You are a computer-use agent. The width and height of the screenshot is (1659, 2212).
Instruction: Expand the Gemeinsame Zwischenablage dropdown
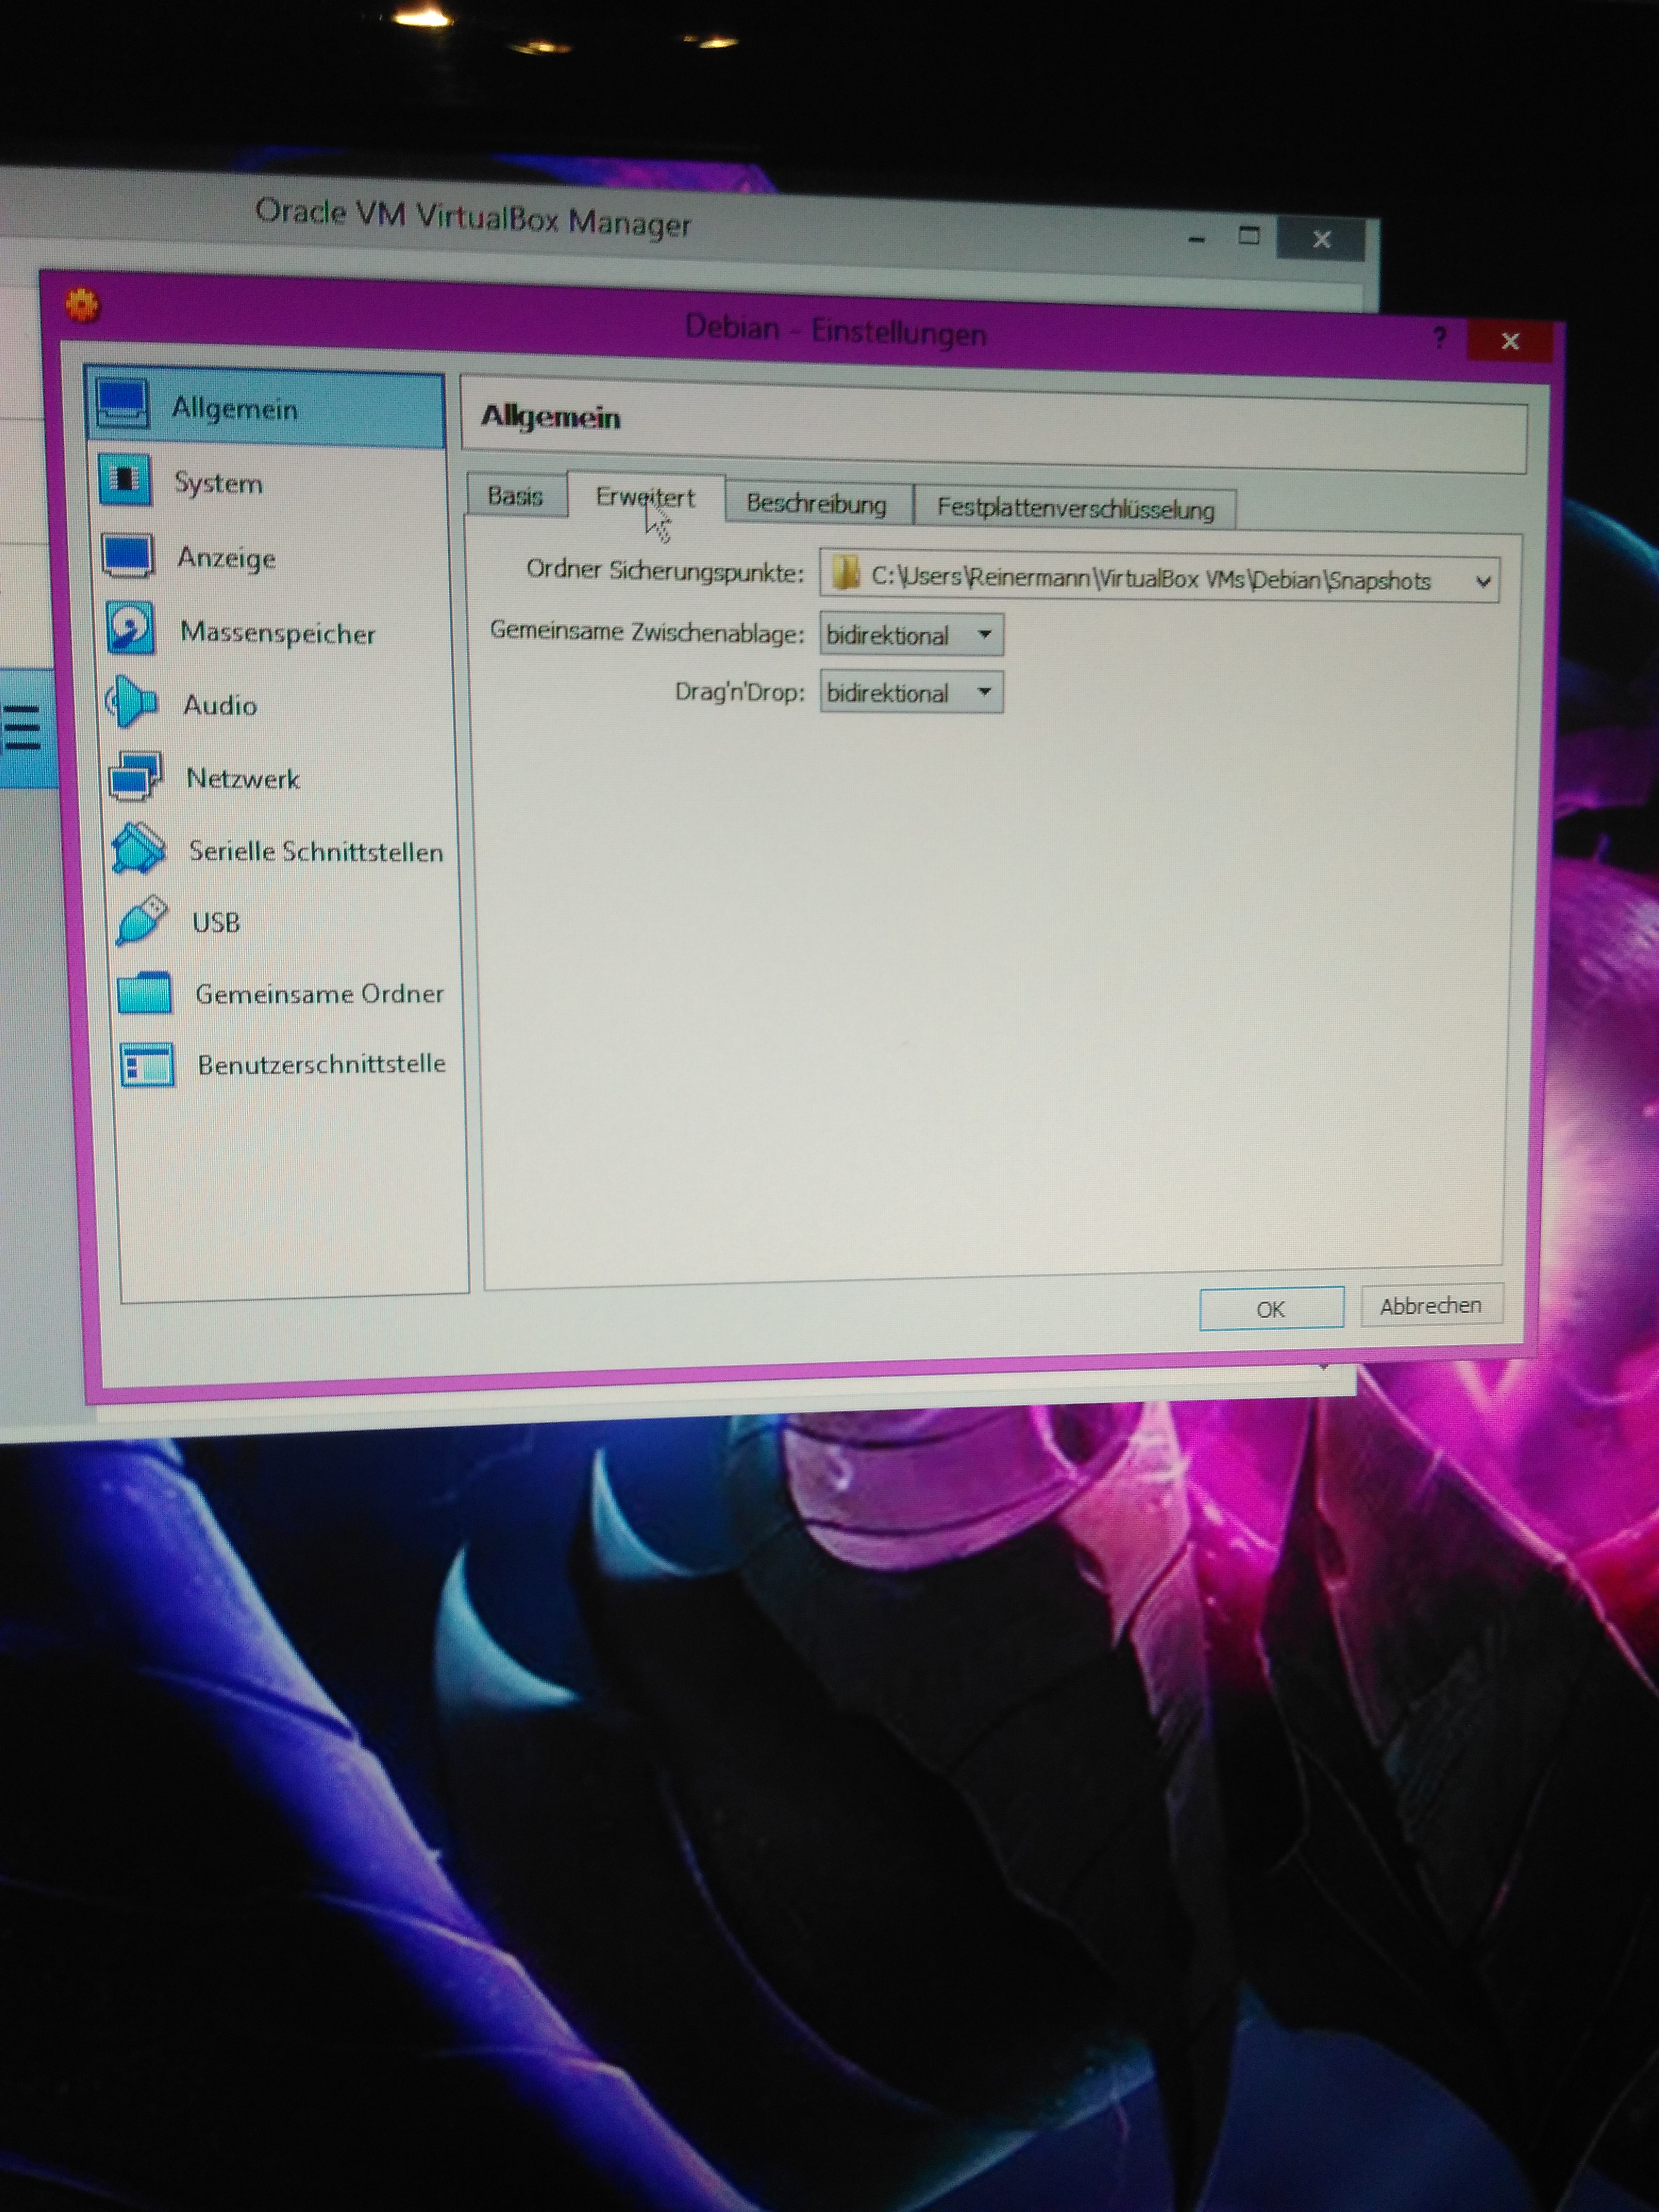click(x=911, y=635)
